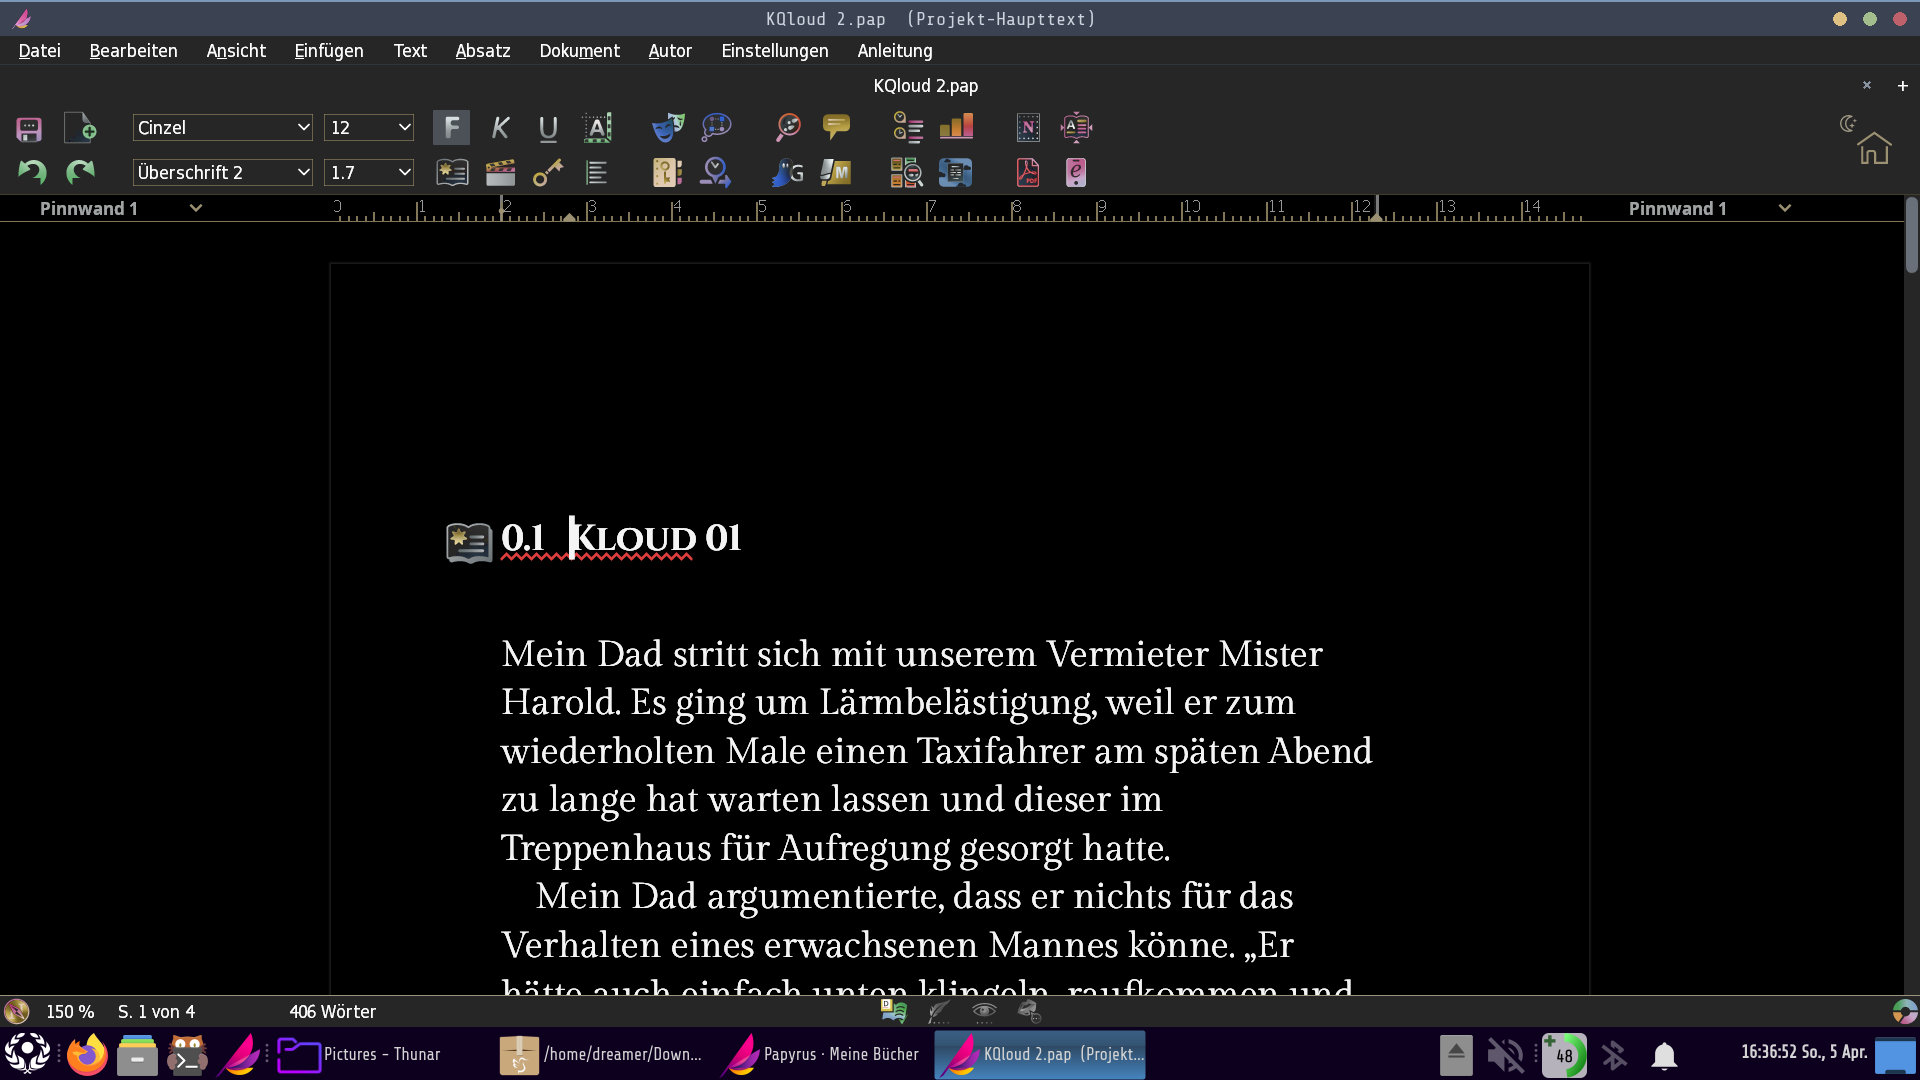This screenshot has width=1920, height=1080.
Task: Open the bar chart statistics icon
Action: pyautogui.click(x=956, y=127)
